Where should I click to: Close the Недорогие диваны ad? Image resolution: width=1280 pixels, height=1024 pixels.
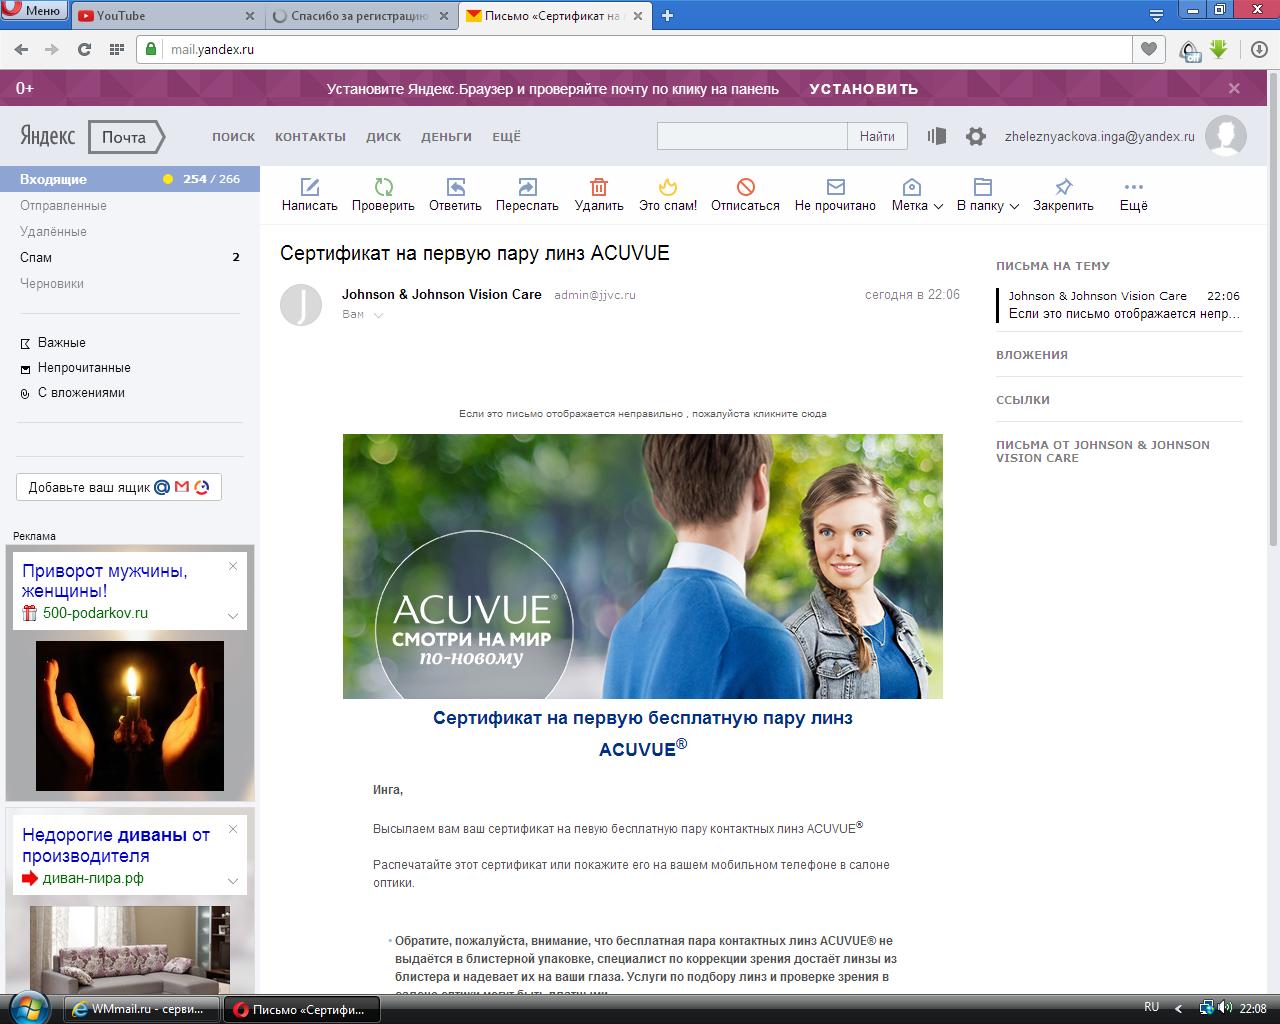pos(233,829)
